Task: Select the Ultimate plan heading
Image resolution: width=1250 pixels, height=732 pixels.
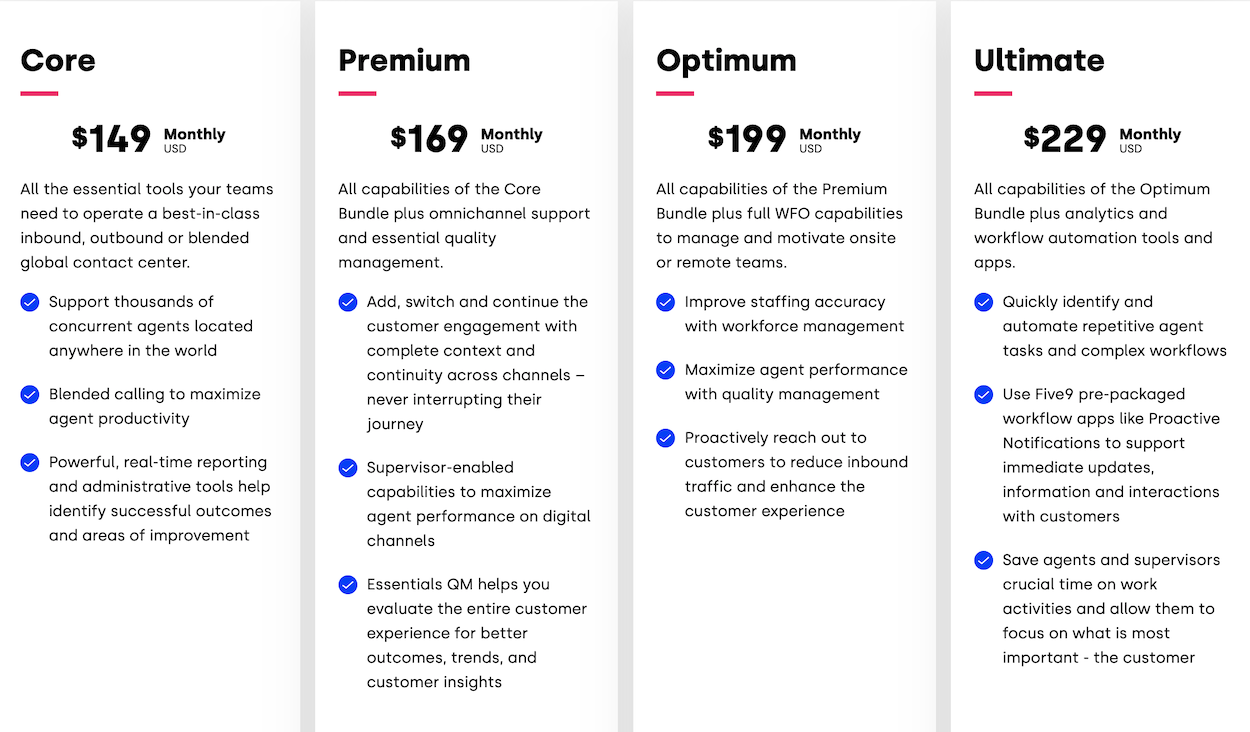Action: (1039, 60)
